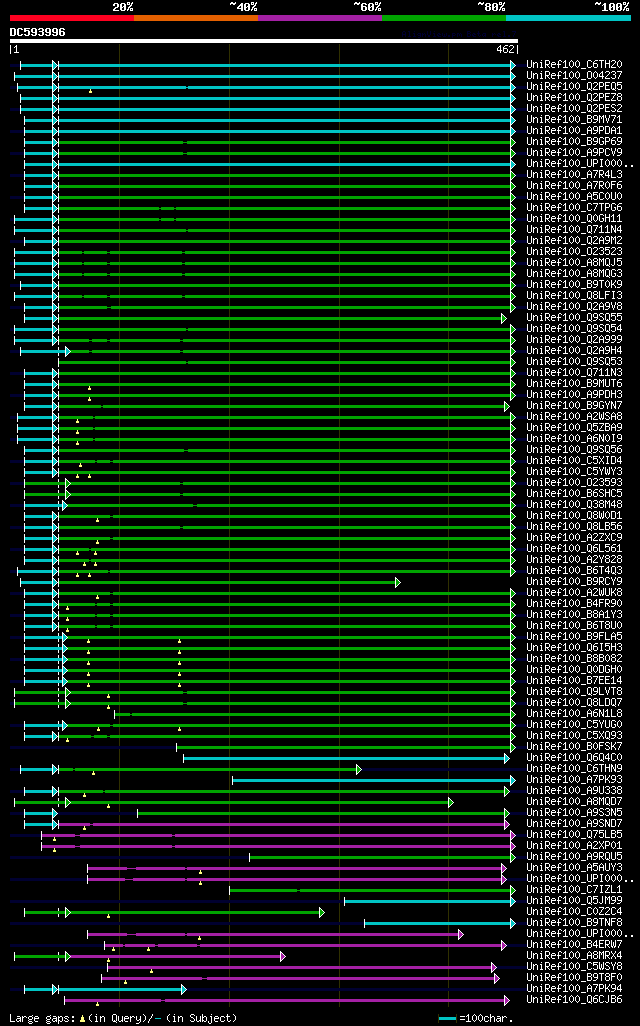This screenshot has height=1026, width=640.
Task: Select hit label UniRef100_B9FLA5
Action: [x=575, y=637]
